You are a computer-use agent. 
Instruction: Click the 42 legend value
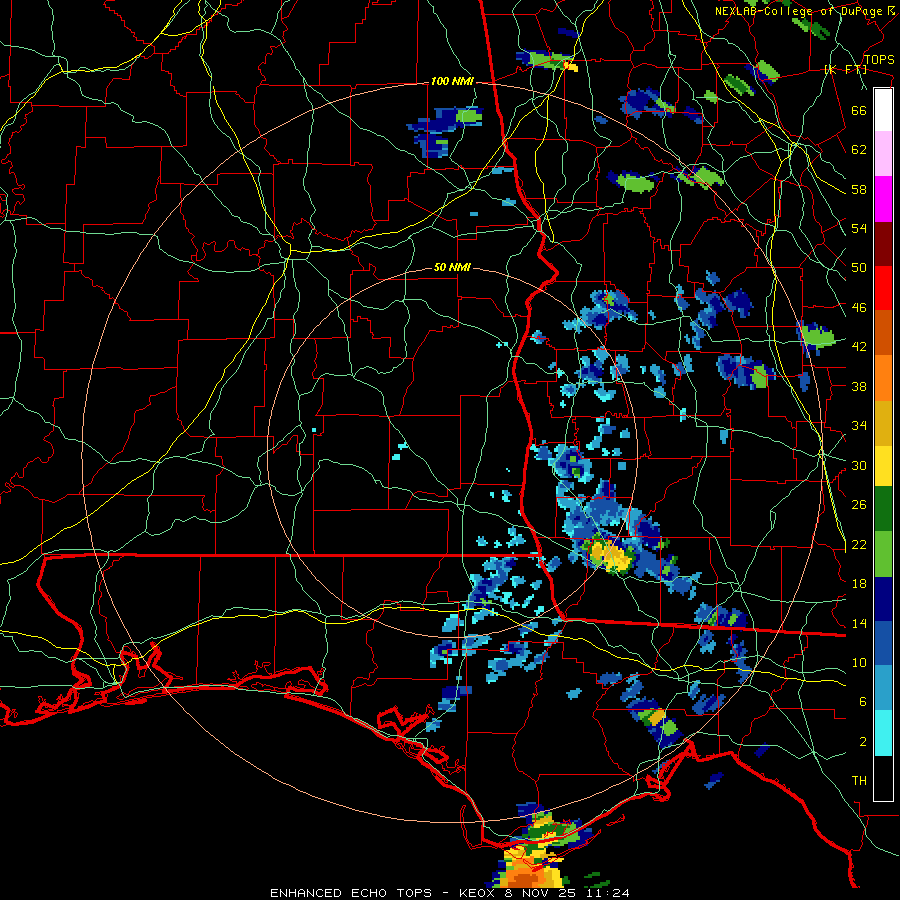click(859, 347)
